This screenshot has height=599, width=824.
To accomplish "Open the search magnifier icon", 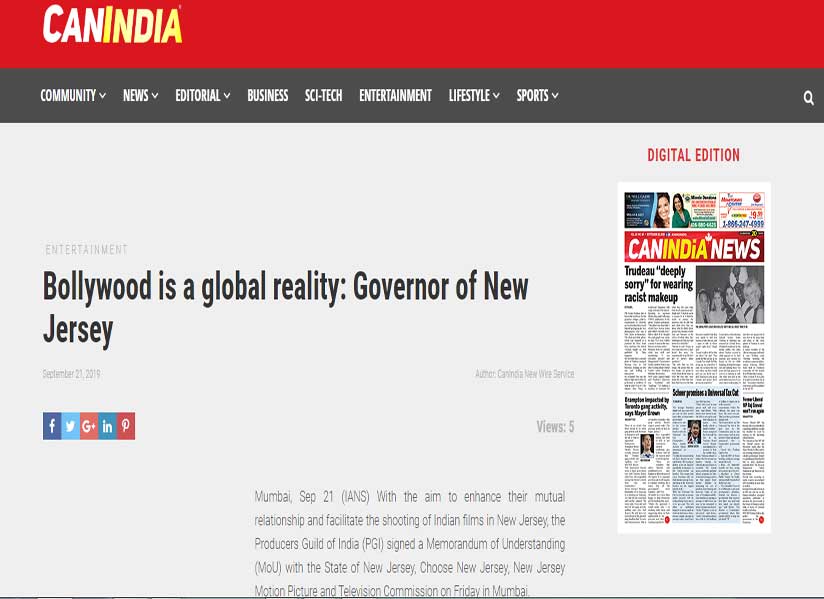I will click(x=808, y=98).
